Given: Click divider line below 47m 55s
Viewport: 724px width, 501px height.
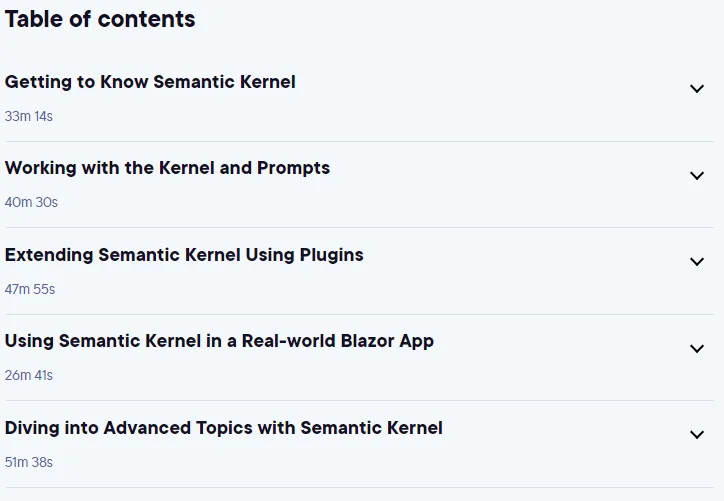Looking at the screenshot, I should [359, 314].
